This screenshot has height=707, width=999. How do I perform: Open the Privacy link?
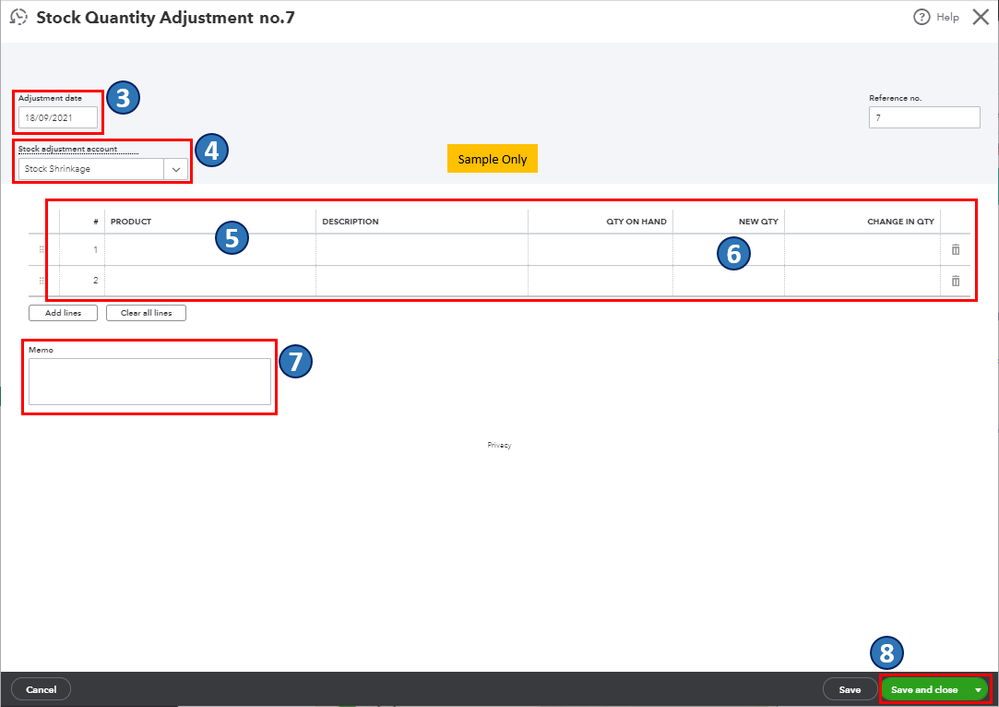500,445
